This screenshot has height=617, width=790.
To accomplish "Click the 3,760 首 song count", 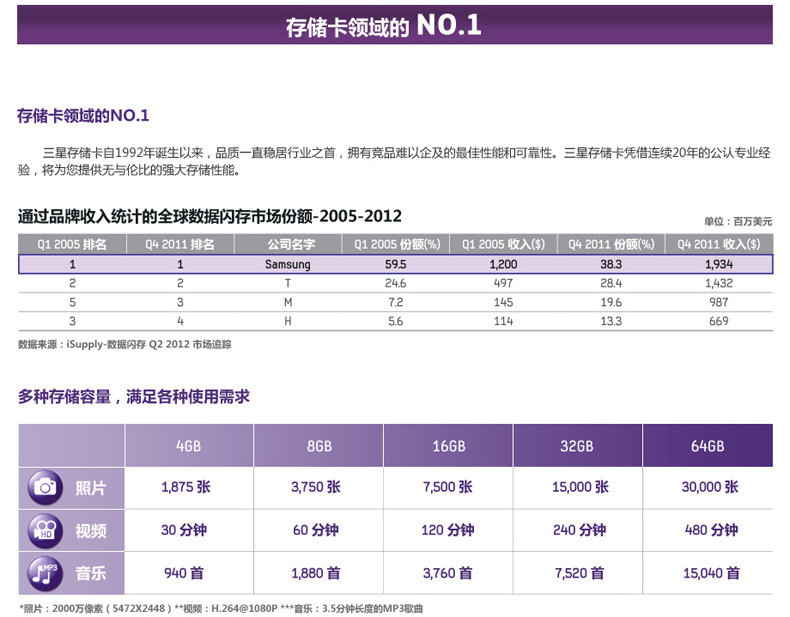I will pyautogui.click(x=447, y=573).
